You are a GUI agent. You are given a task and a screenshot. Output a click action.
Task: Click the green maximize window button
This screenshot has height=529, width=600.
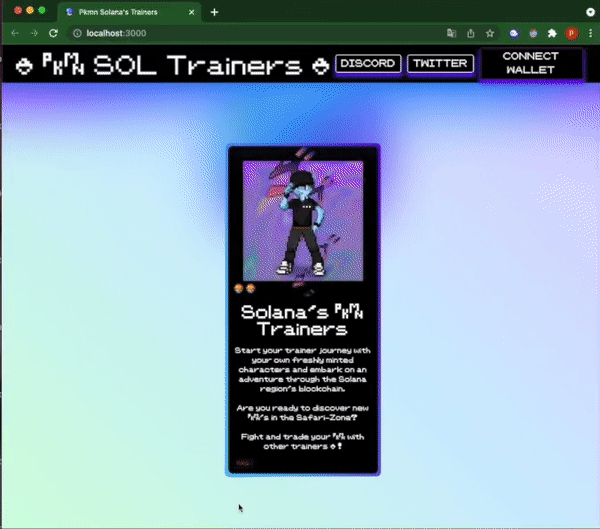pyautogui.click(x=42, y=10)
